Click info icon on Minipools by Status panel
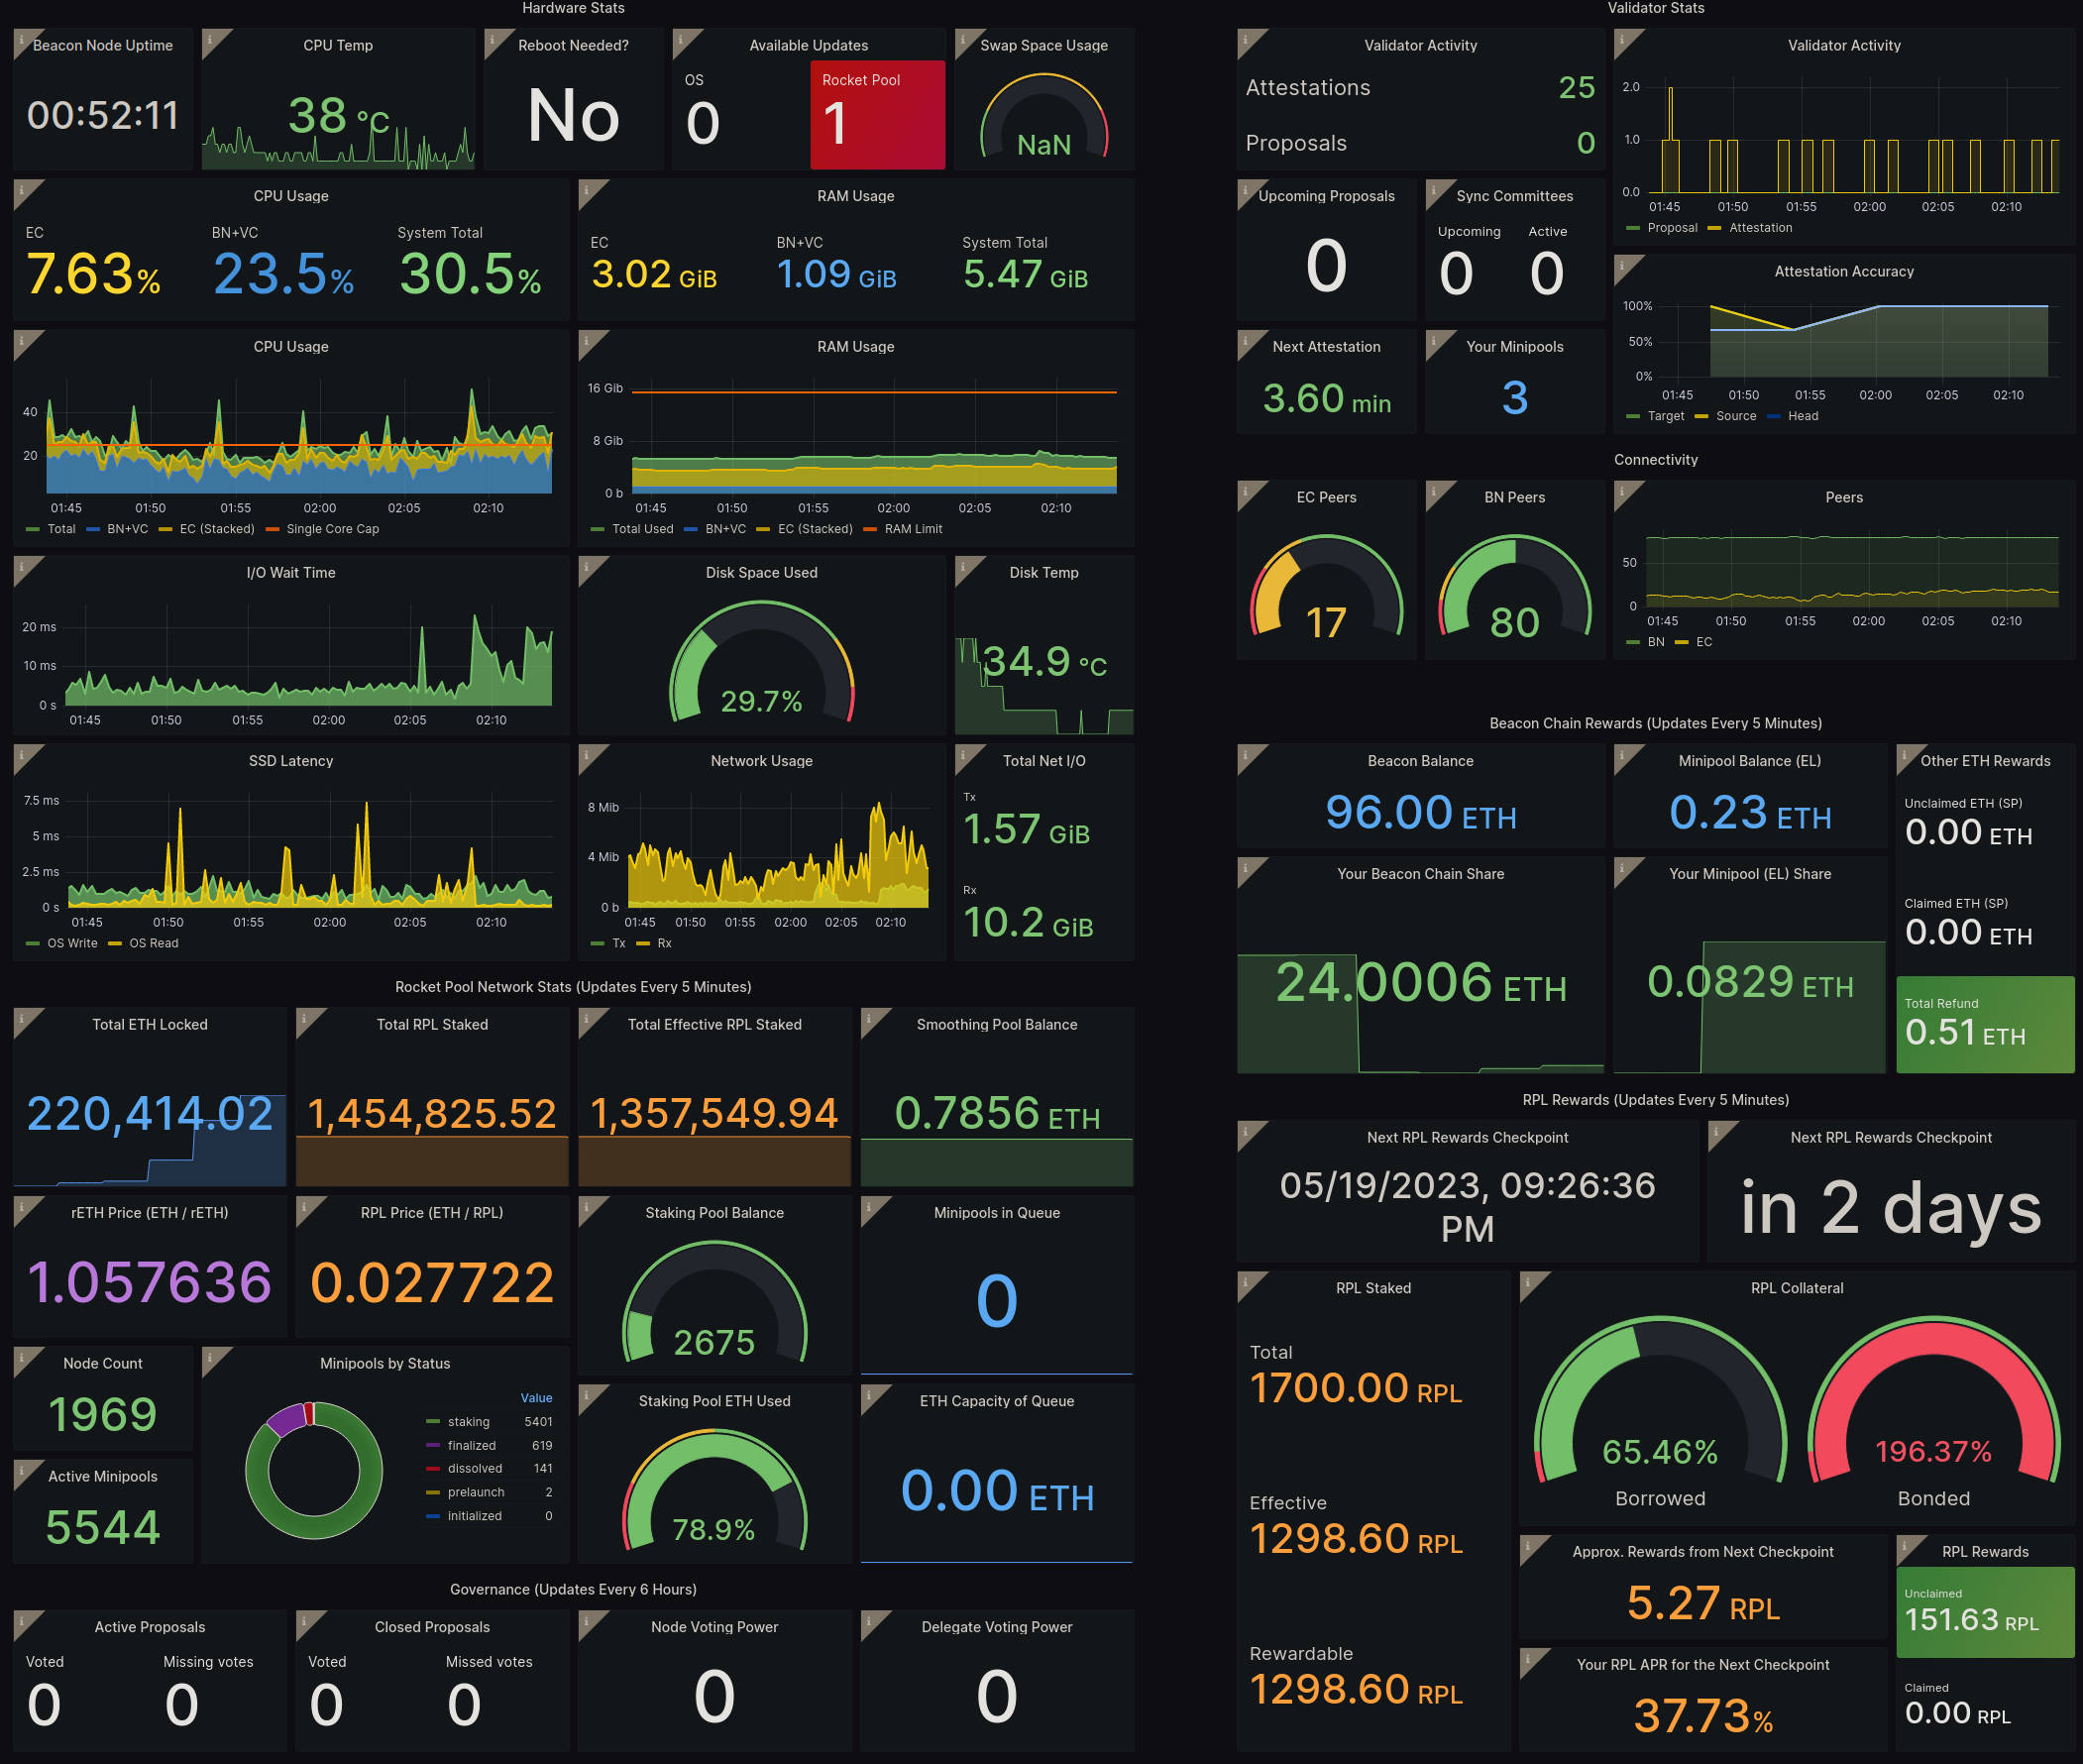The height and width of the screenshot is (1764, 2083). [x=210, y=1355]
